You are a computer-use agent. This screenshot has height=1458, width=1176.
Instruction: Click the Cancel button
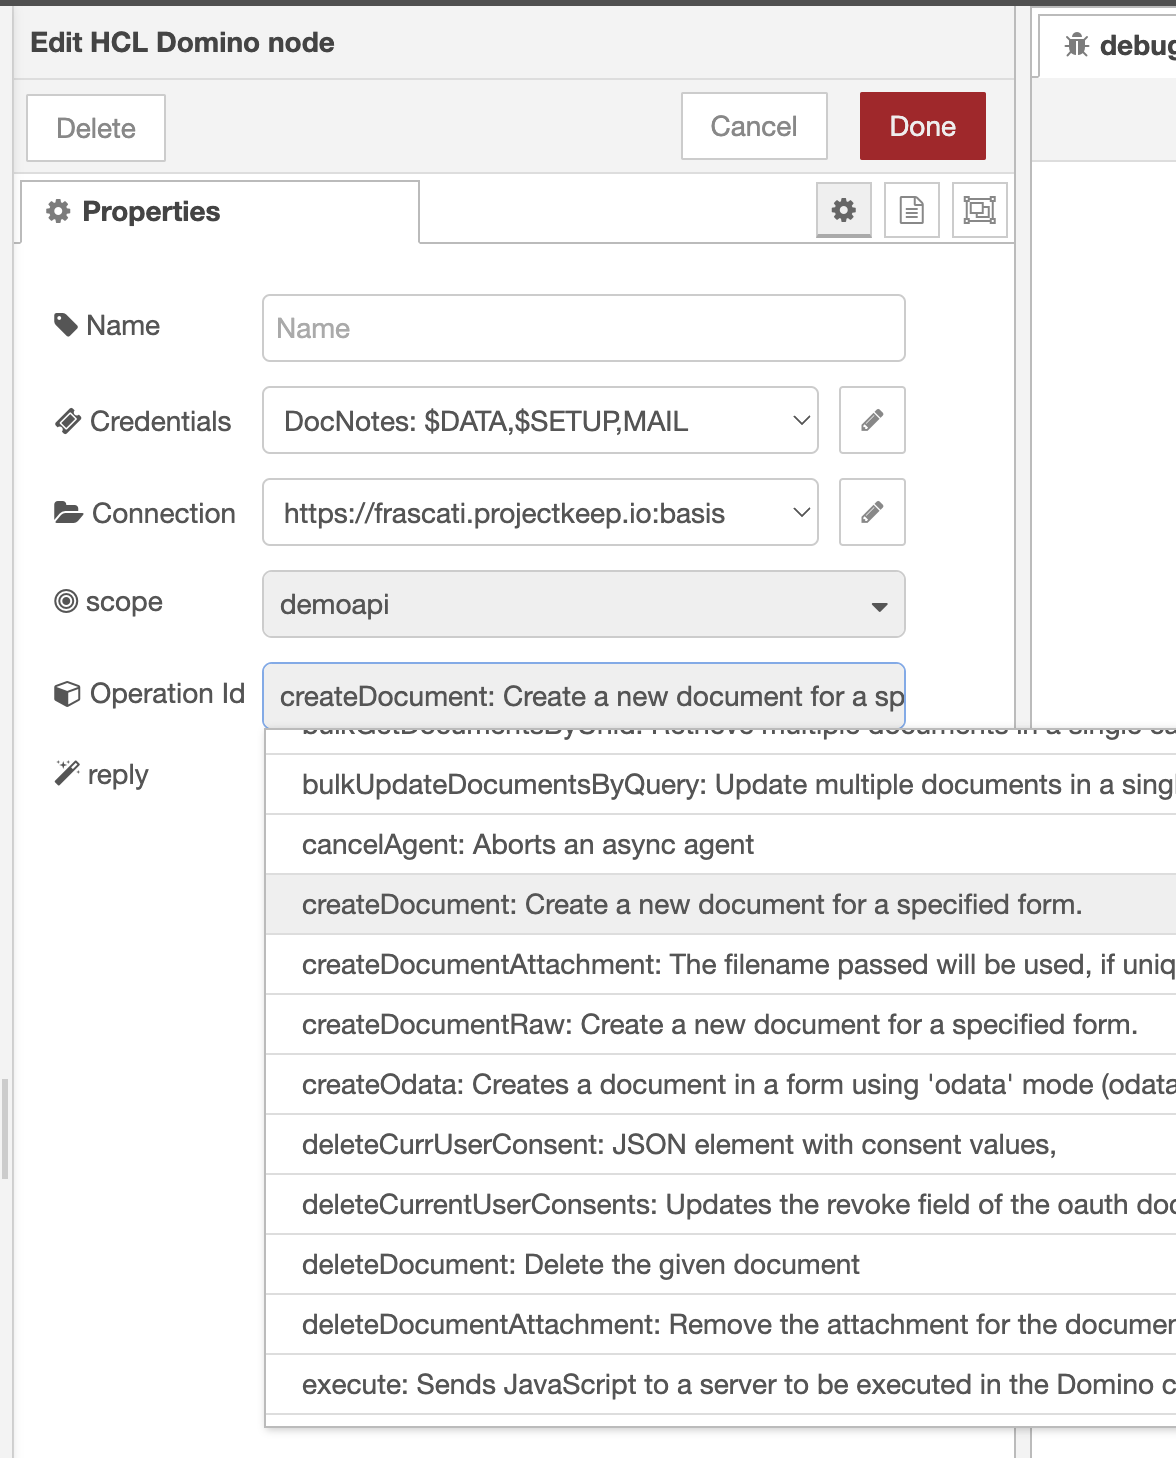tap(754, 126)
